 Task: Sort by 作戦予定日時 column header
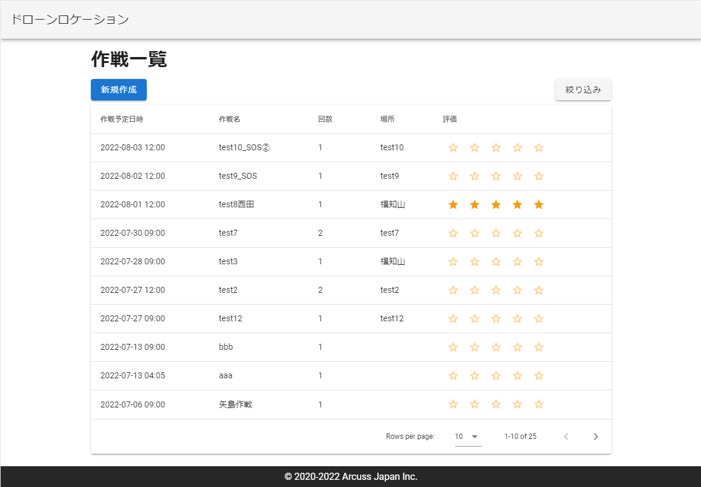[x=122, y=119]
